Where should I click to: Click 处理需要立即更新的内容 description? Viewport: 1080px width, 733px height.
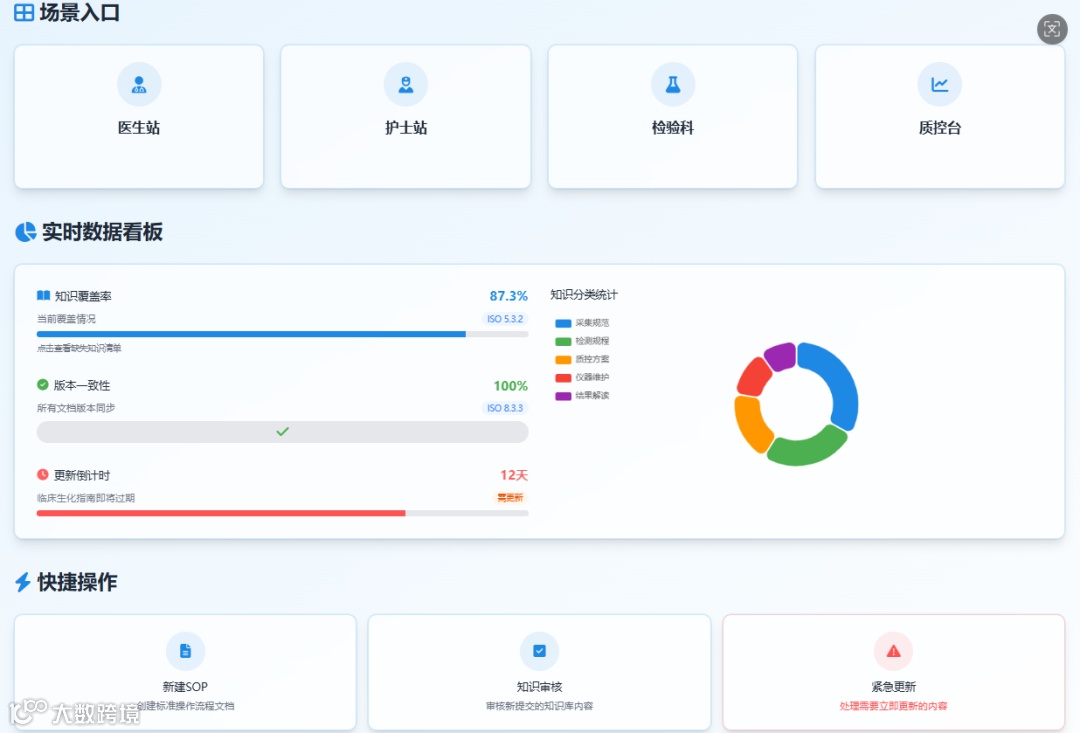pyautogui.click(x=893, y=706)
